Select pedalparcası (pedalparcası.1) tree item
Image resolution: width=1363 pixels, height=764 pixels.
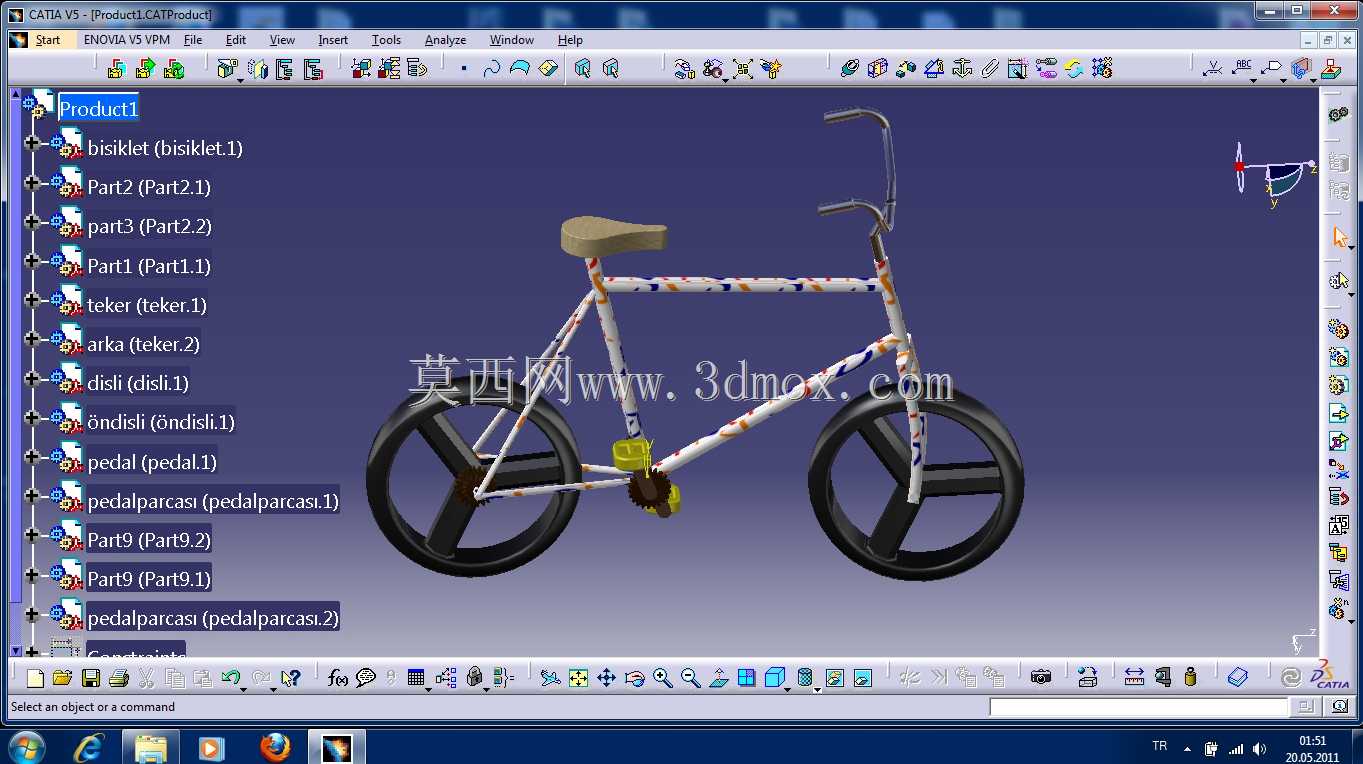[x=213, y=501]
